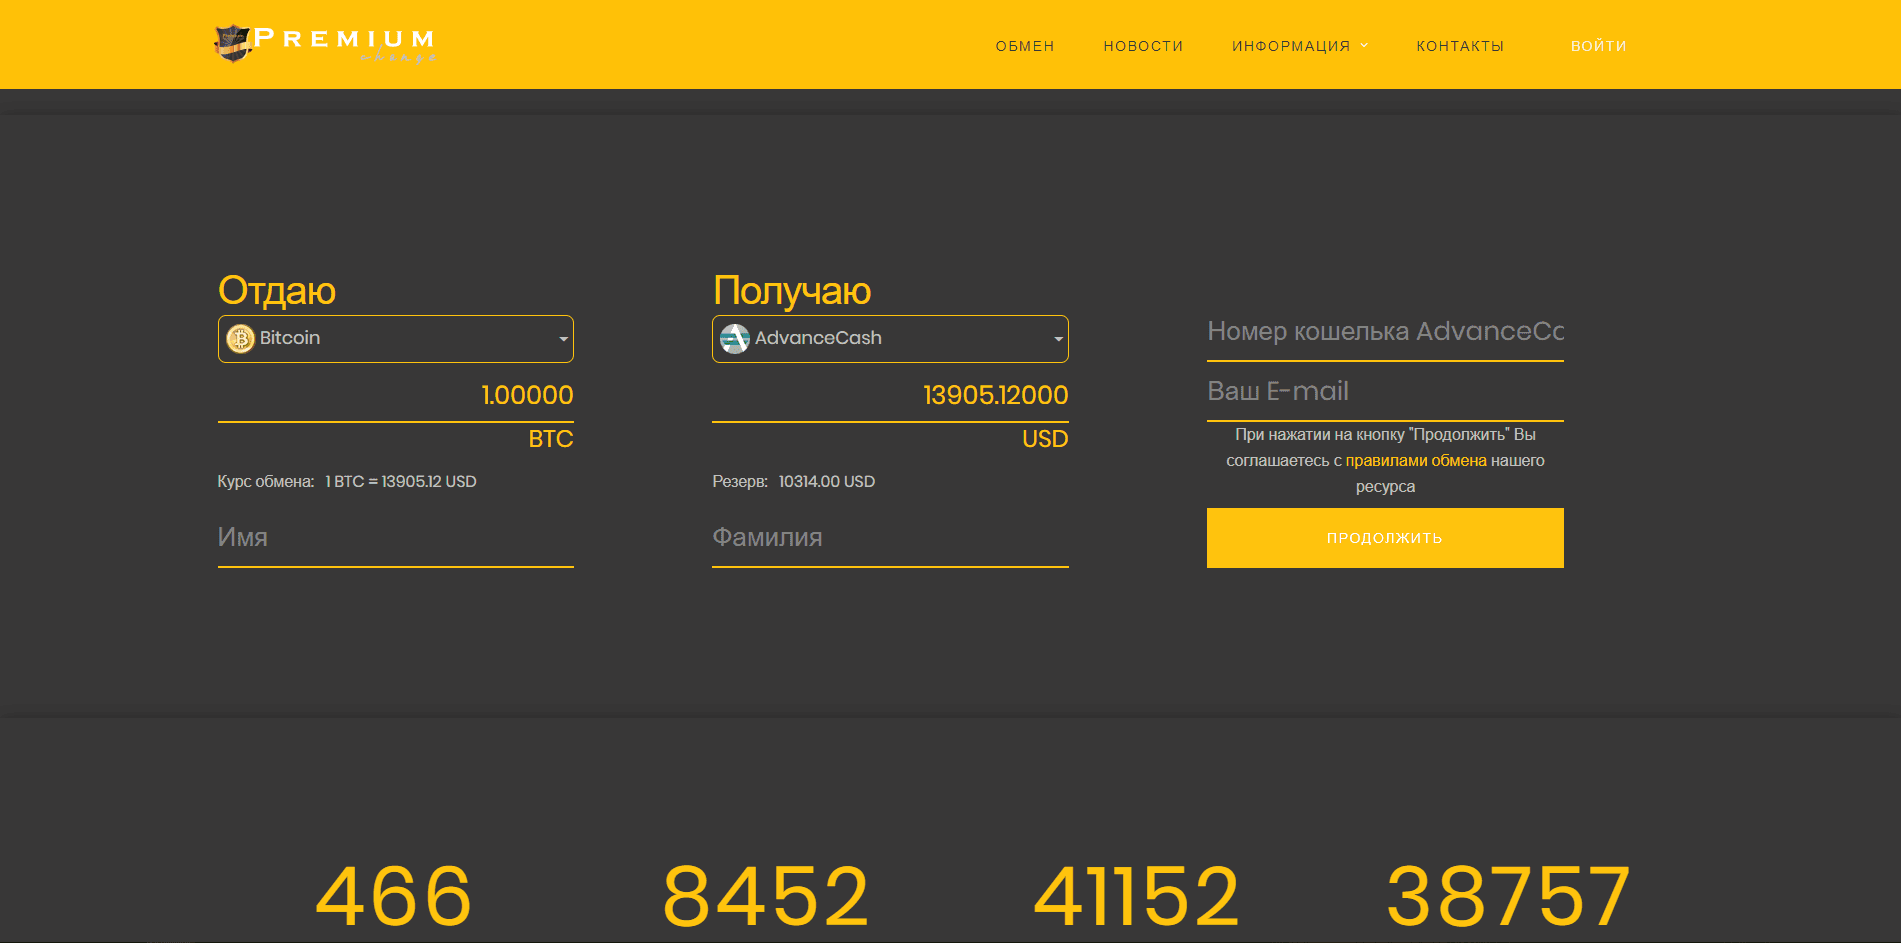
Task: Open the правилами обмена link
Action: (1415, 461)
